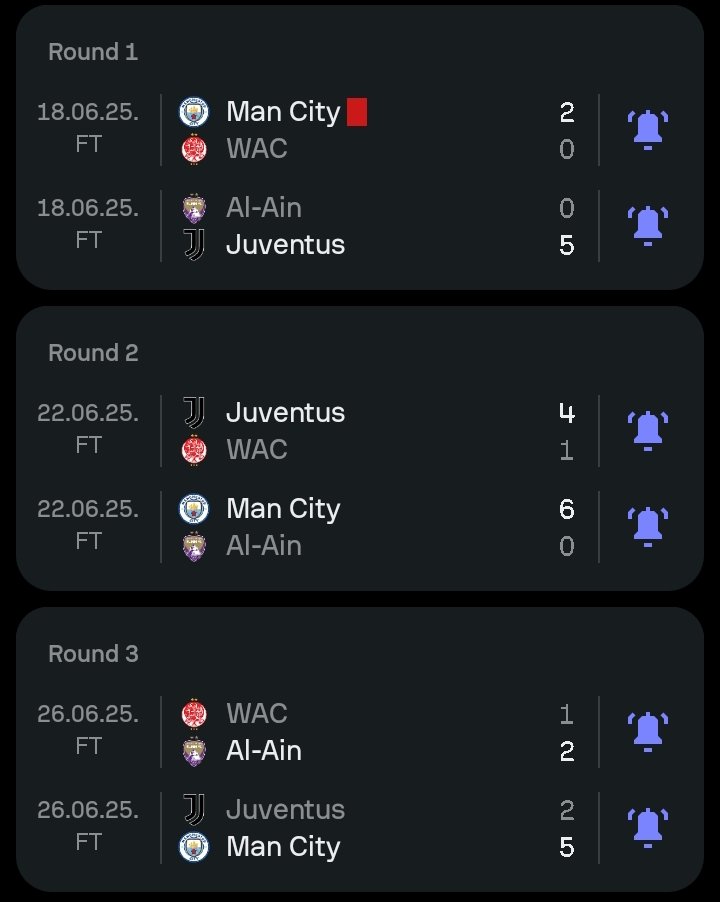This screenshot has height=902, width=720.
Task: Click Juventus logo in Round 2 match
Action: (x=194, y=412)
